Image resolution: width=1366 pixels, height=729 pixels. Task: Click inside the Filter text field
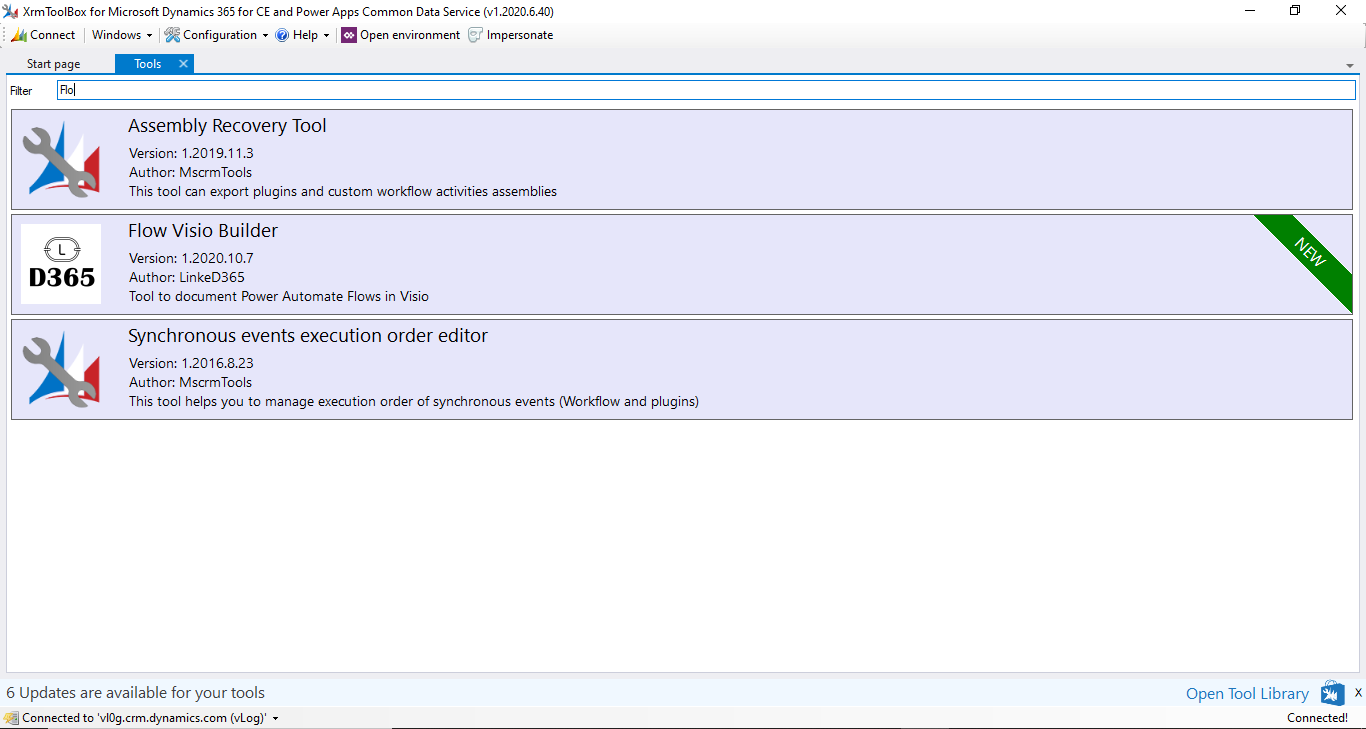(x=706, y=90)
